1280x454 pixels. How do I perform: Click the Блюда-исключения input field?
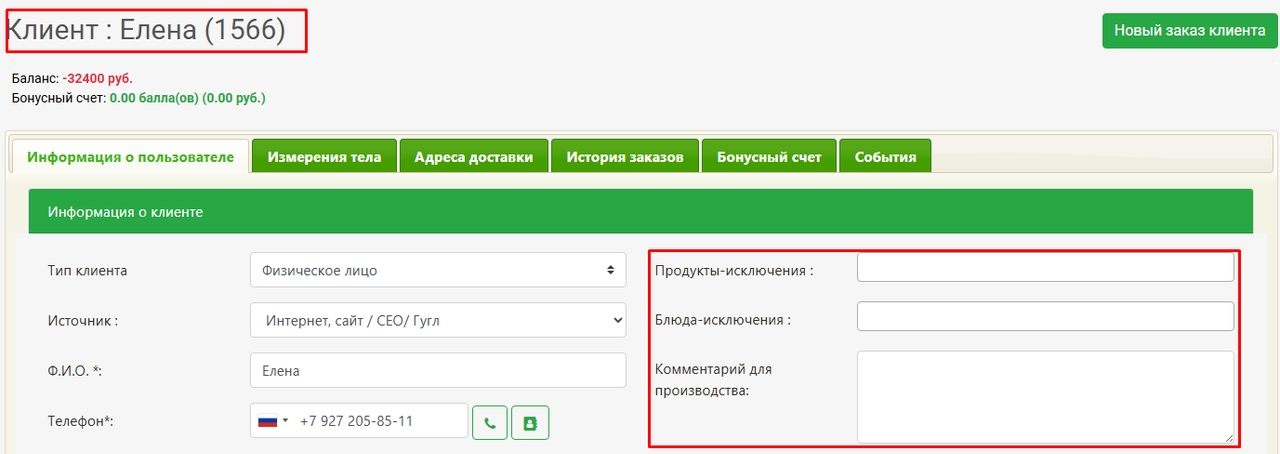coord(1045,317)
